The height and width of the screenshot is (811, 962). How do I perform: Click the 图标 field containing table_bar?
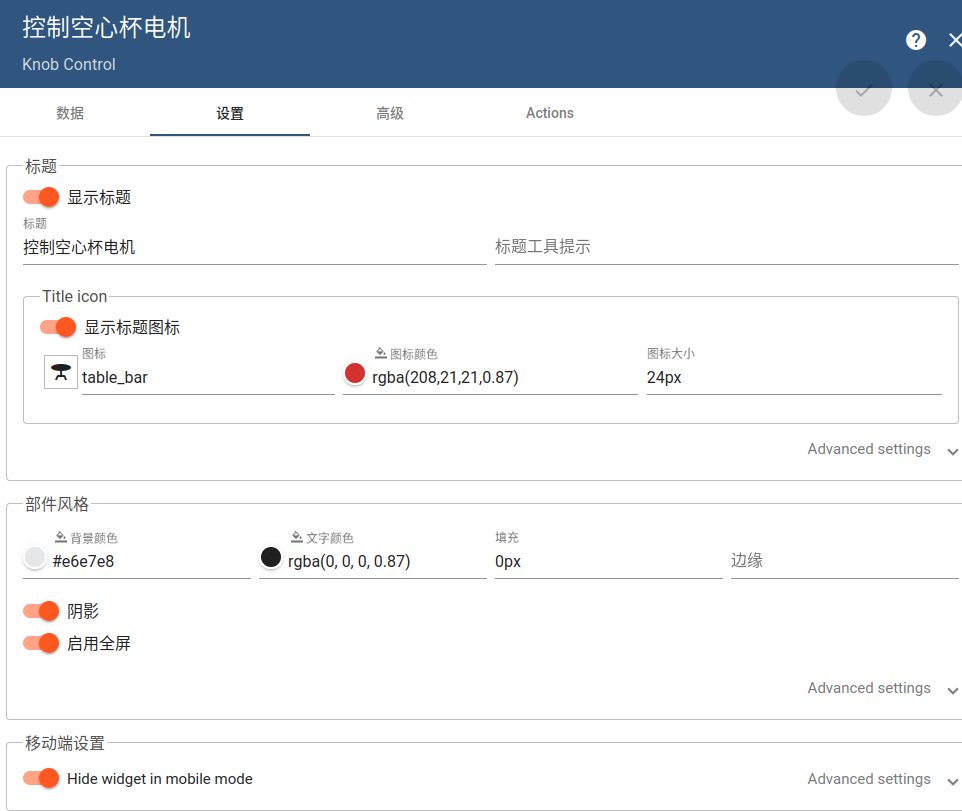coord(208,377)
